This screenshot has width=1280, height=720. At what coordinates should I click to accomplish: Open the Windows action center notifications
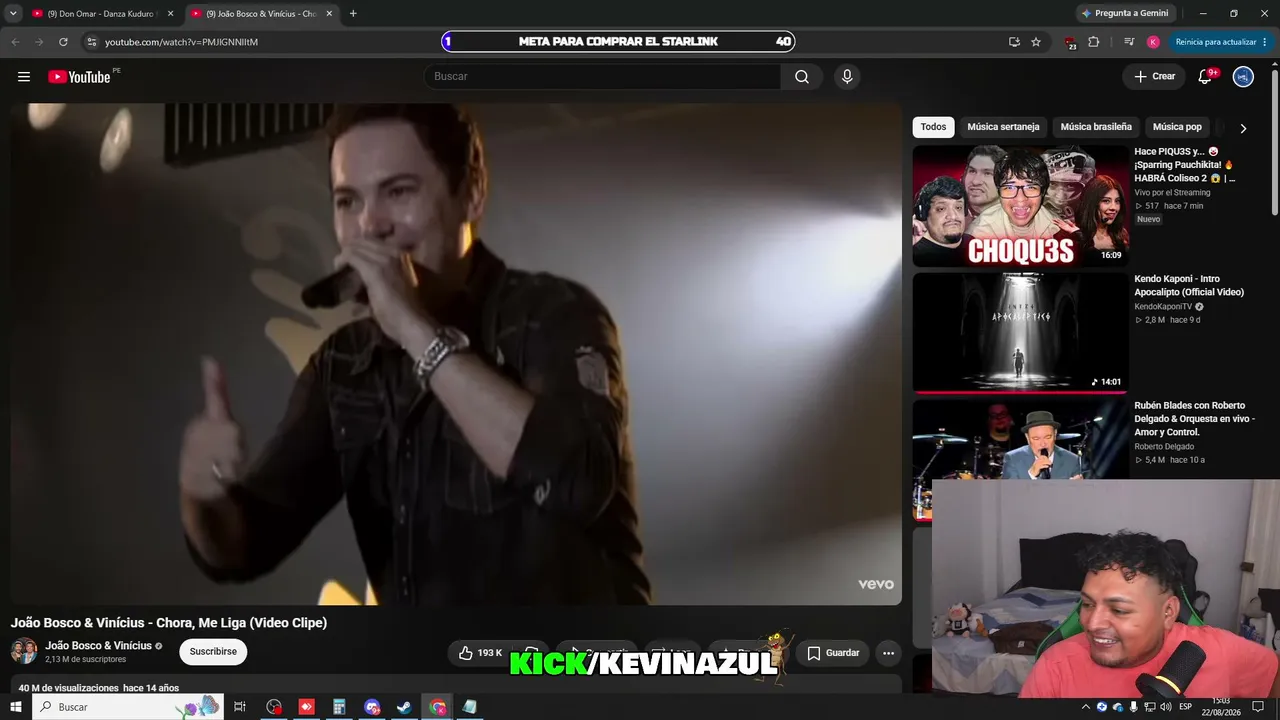[1258, 707]
